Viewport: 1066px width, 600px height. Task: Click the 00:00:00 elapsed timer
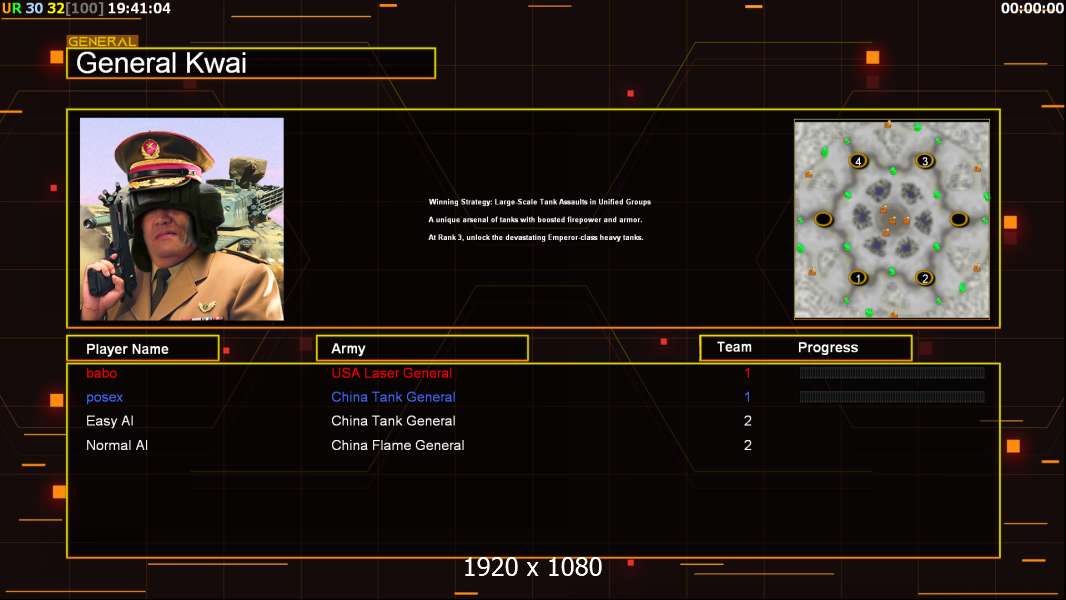click(1032, 9)
